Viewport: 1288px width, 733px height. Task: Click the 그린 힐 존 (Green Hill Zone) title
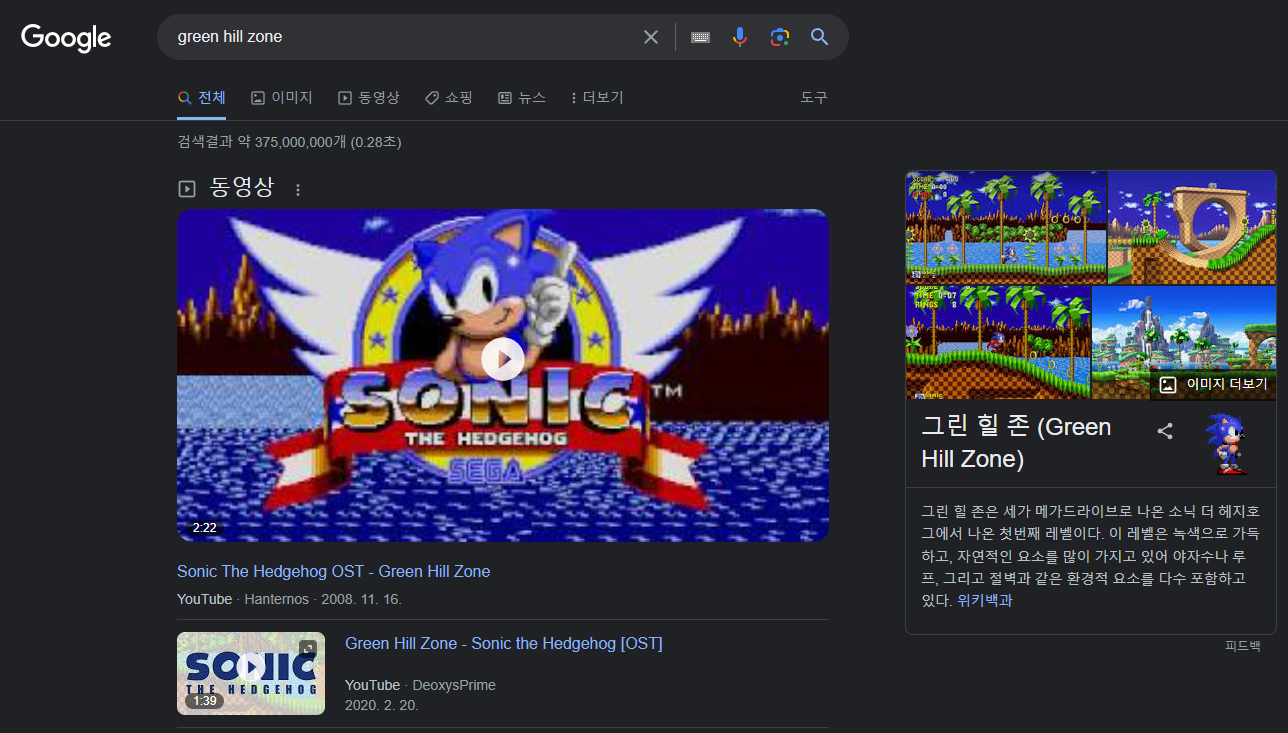1016,442
